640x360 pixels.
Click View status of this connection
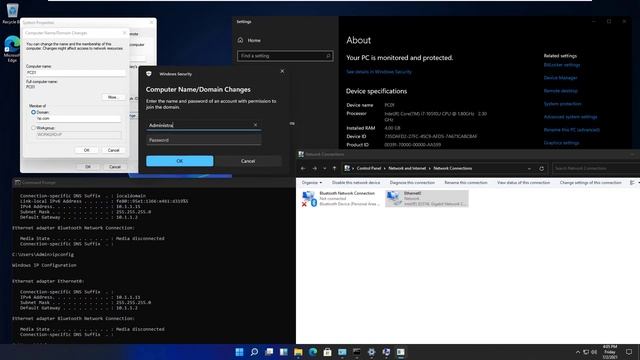523,183
